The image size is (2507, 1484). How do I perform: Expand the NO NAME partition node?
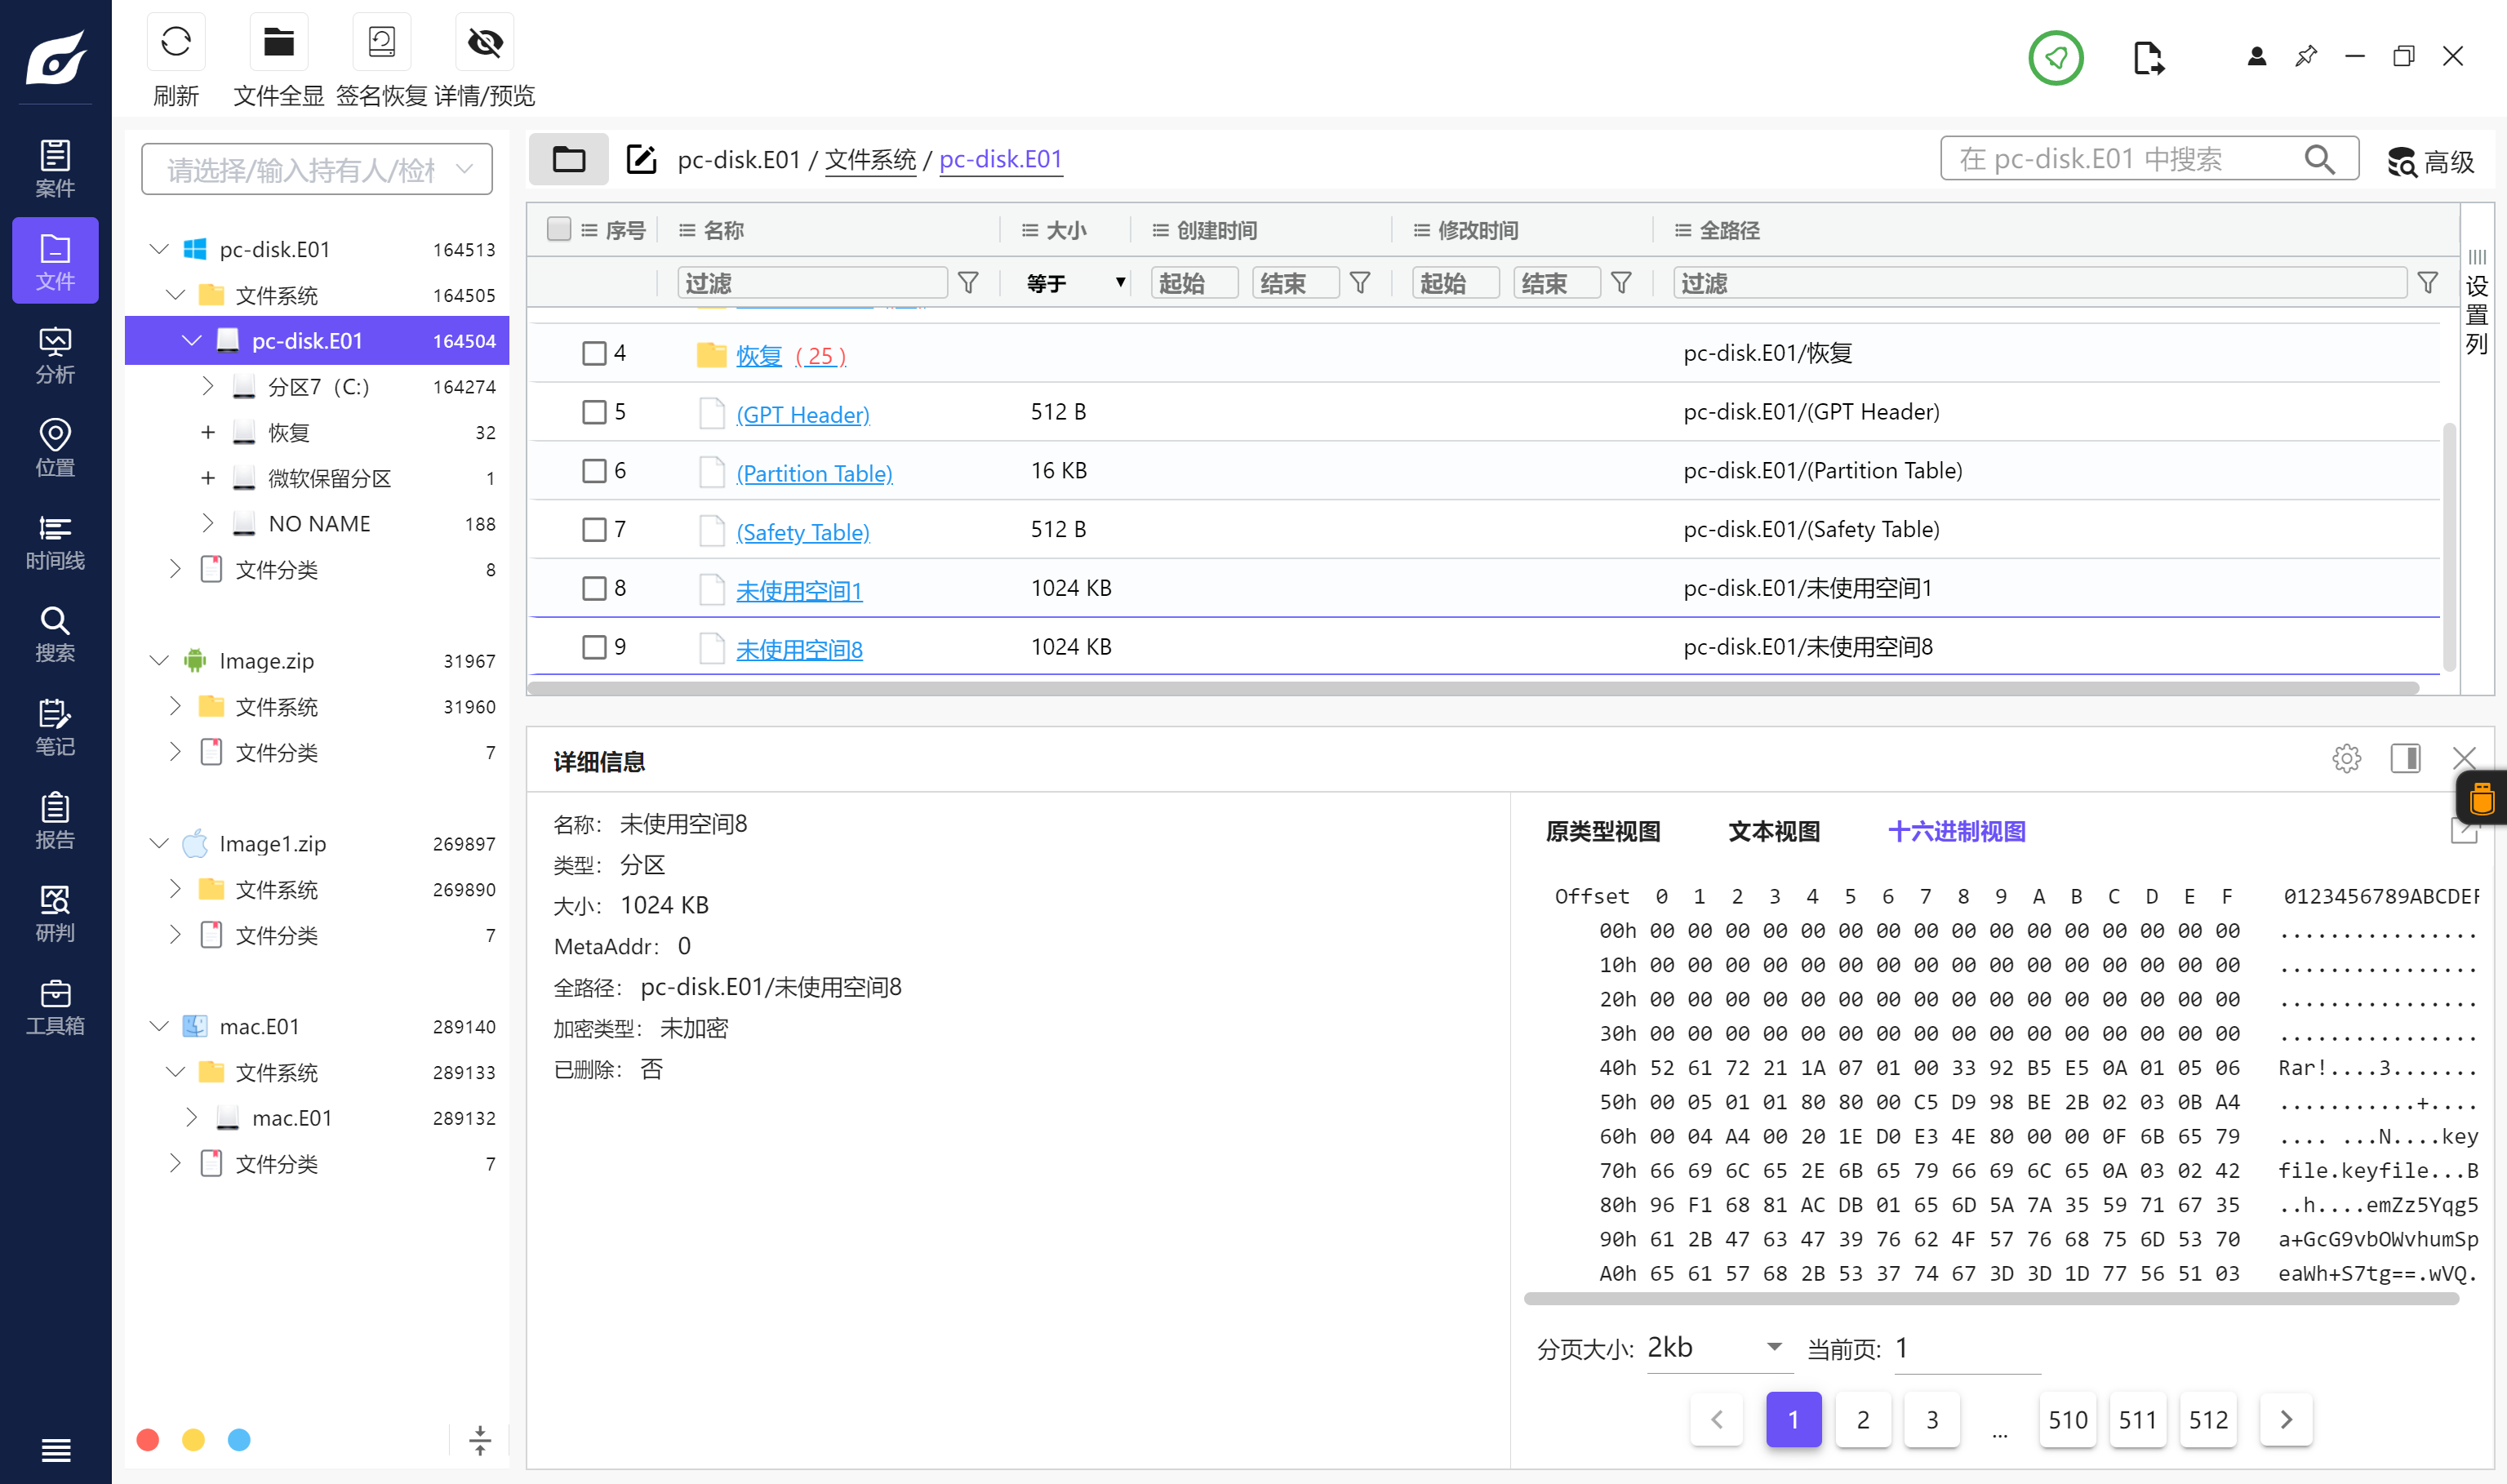[x=207, y=523]
